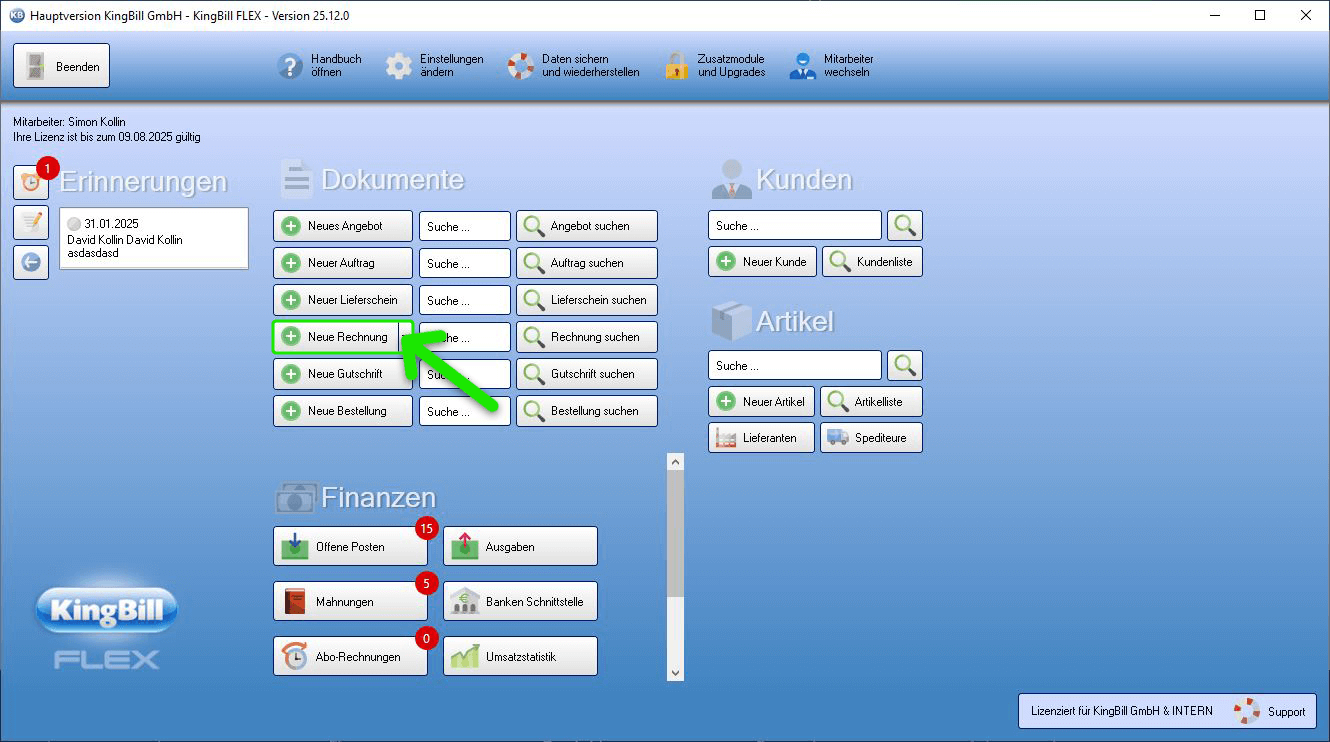Select the 31.01.2025 David Kollin reminder
This screenshot has height=742, width=1330.
coord(154,238)
